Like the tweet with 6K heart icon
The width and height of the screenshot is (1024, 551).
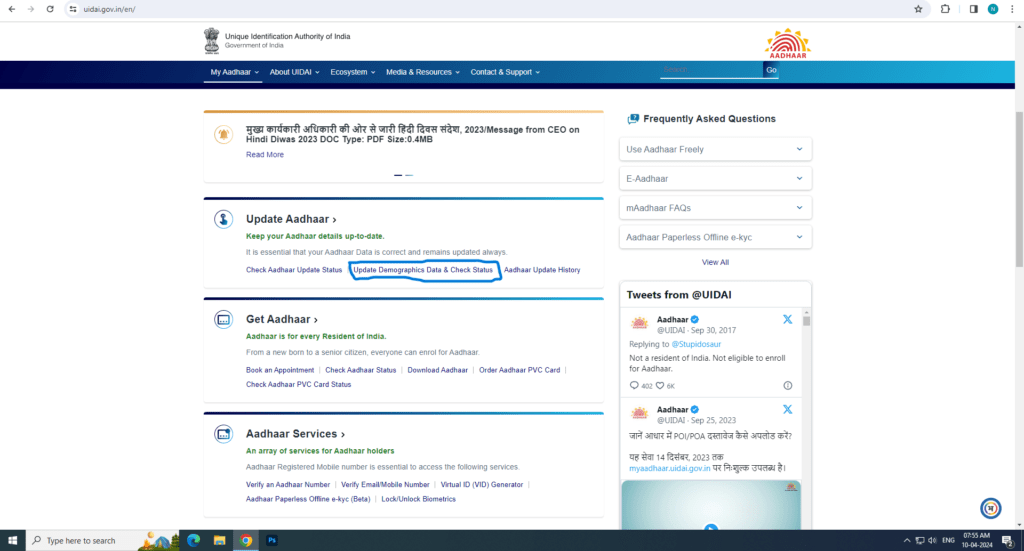tap(660, 385)
